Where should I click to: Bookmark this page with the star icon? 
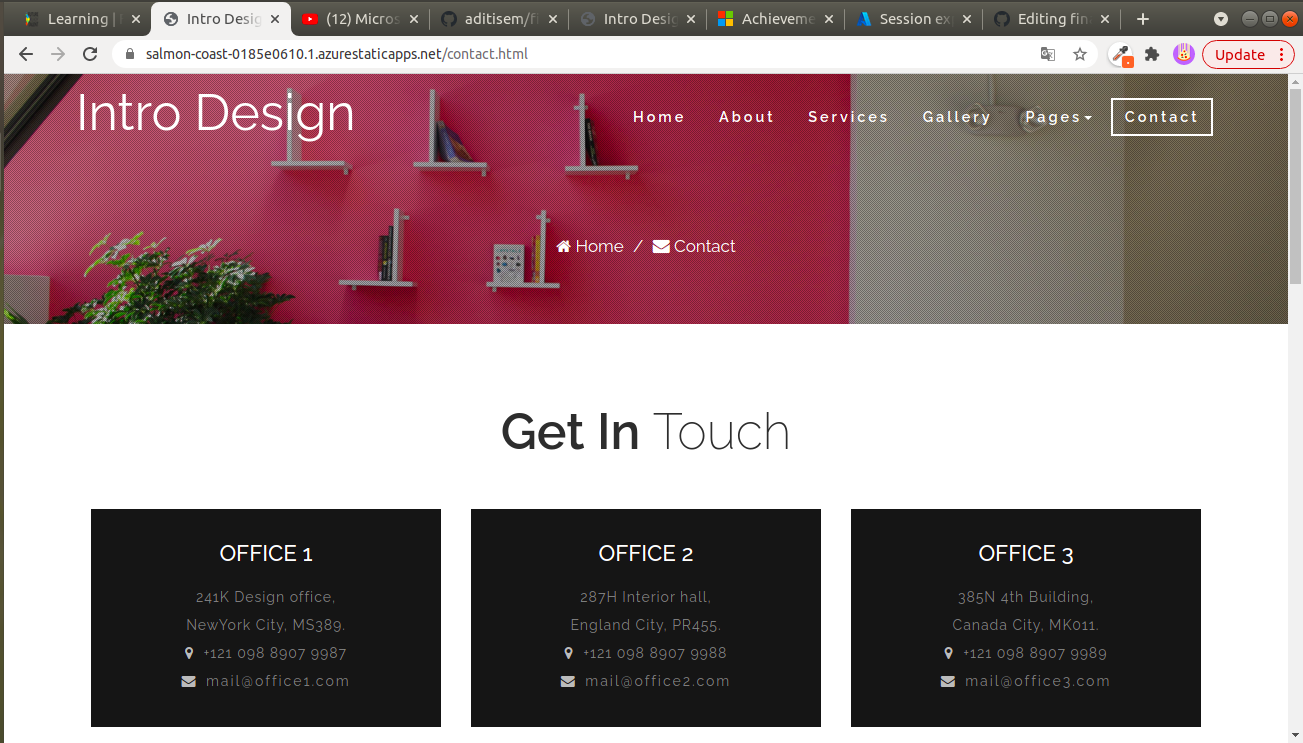[x=1080, y=54]
